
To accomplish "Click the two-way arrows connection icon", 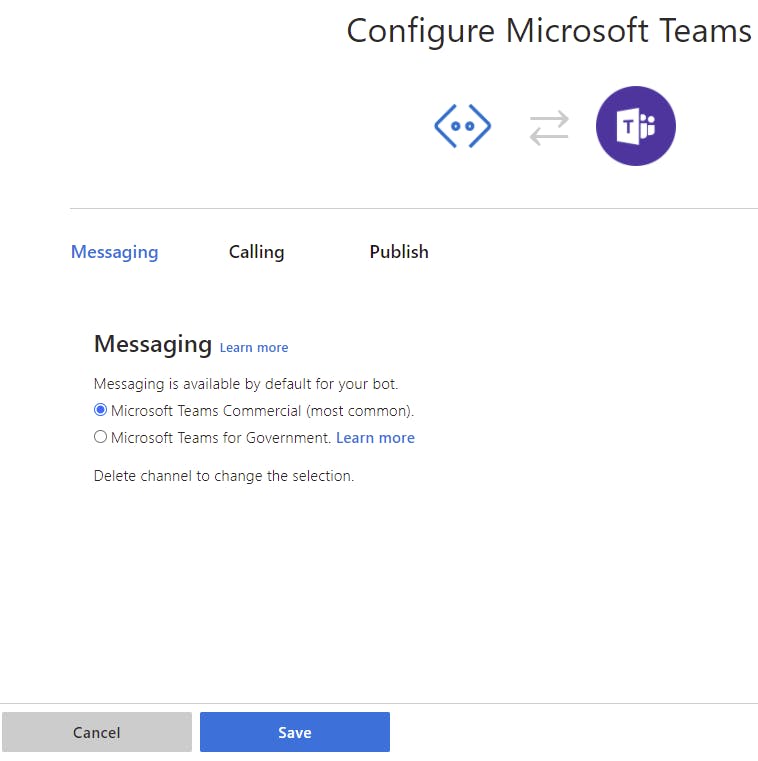I will coord(548,127).
